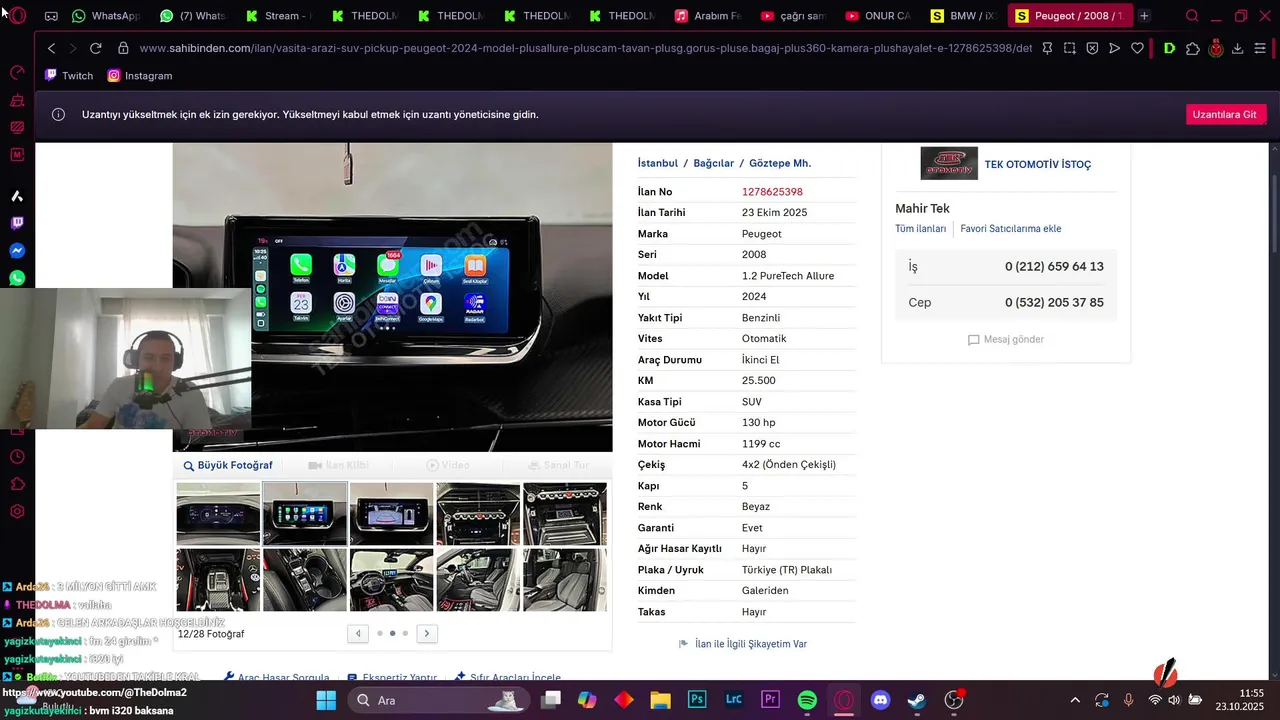This screenshot has height=720, width=1280.
Task: Expand system tray hidden icons chevron
Action: [x=1075, y=700]
